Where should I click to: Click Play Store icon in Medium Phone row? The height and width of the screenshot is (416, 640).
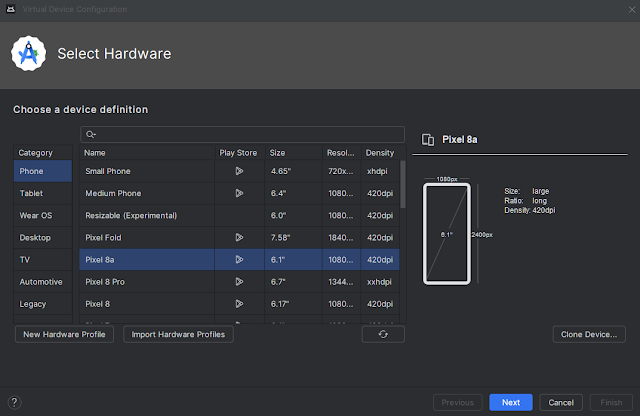[239, 193]
